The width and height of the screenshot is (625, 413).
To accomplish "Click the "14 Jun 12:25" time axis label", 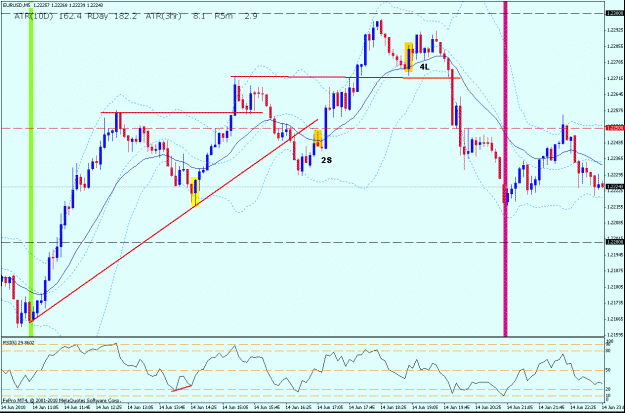I will pos(109,409).
